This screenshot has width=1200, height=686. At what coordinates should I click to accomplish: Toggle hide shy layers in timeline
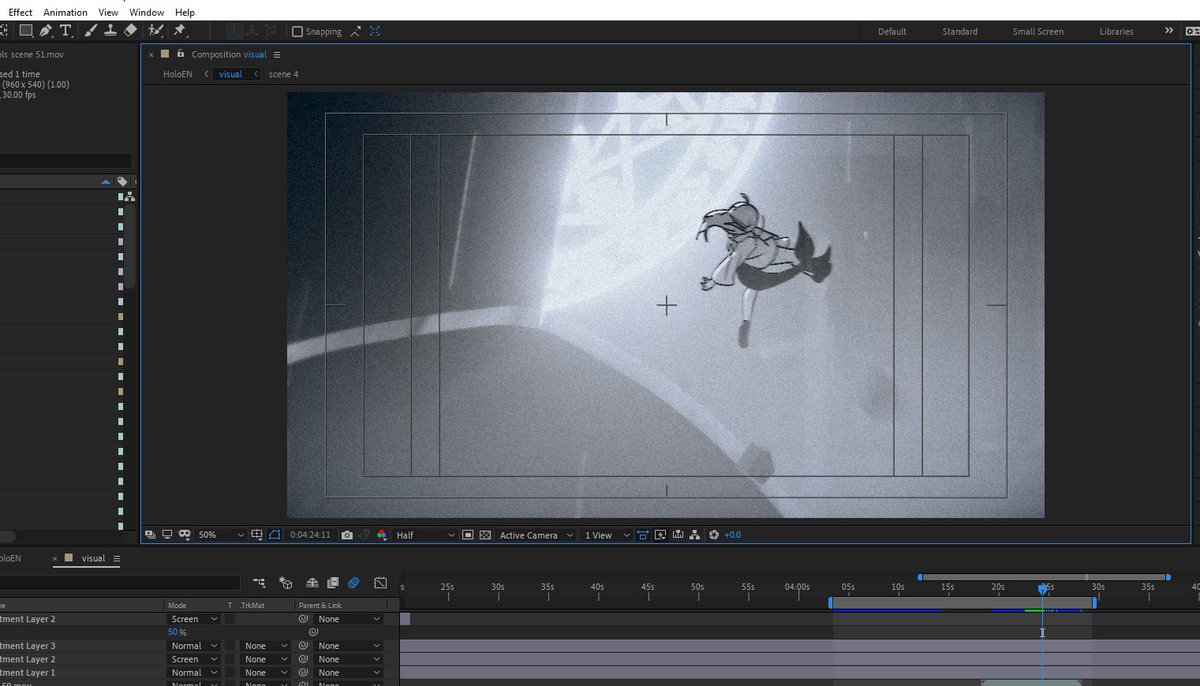[x=312, y=582]
